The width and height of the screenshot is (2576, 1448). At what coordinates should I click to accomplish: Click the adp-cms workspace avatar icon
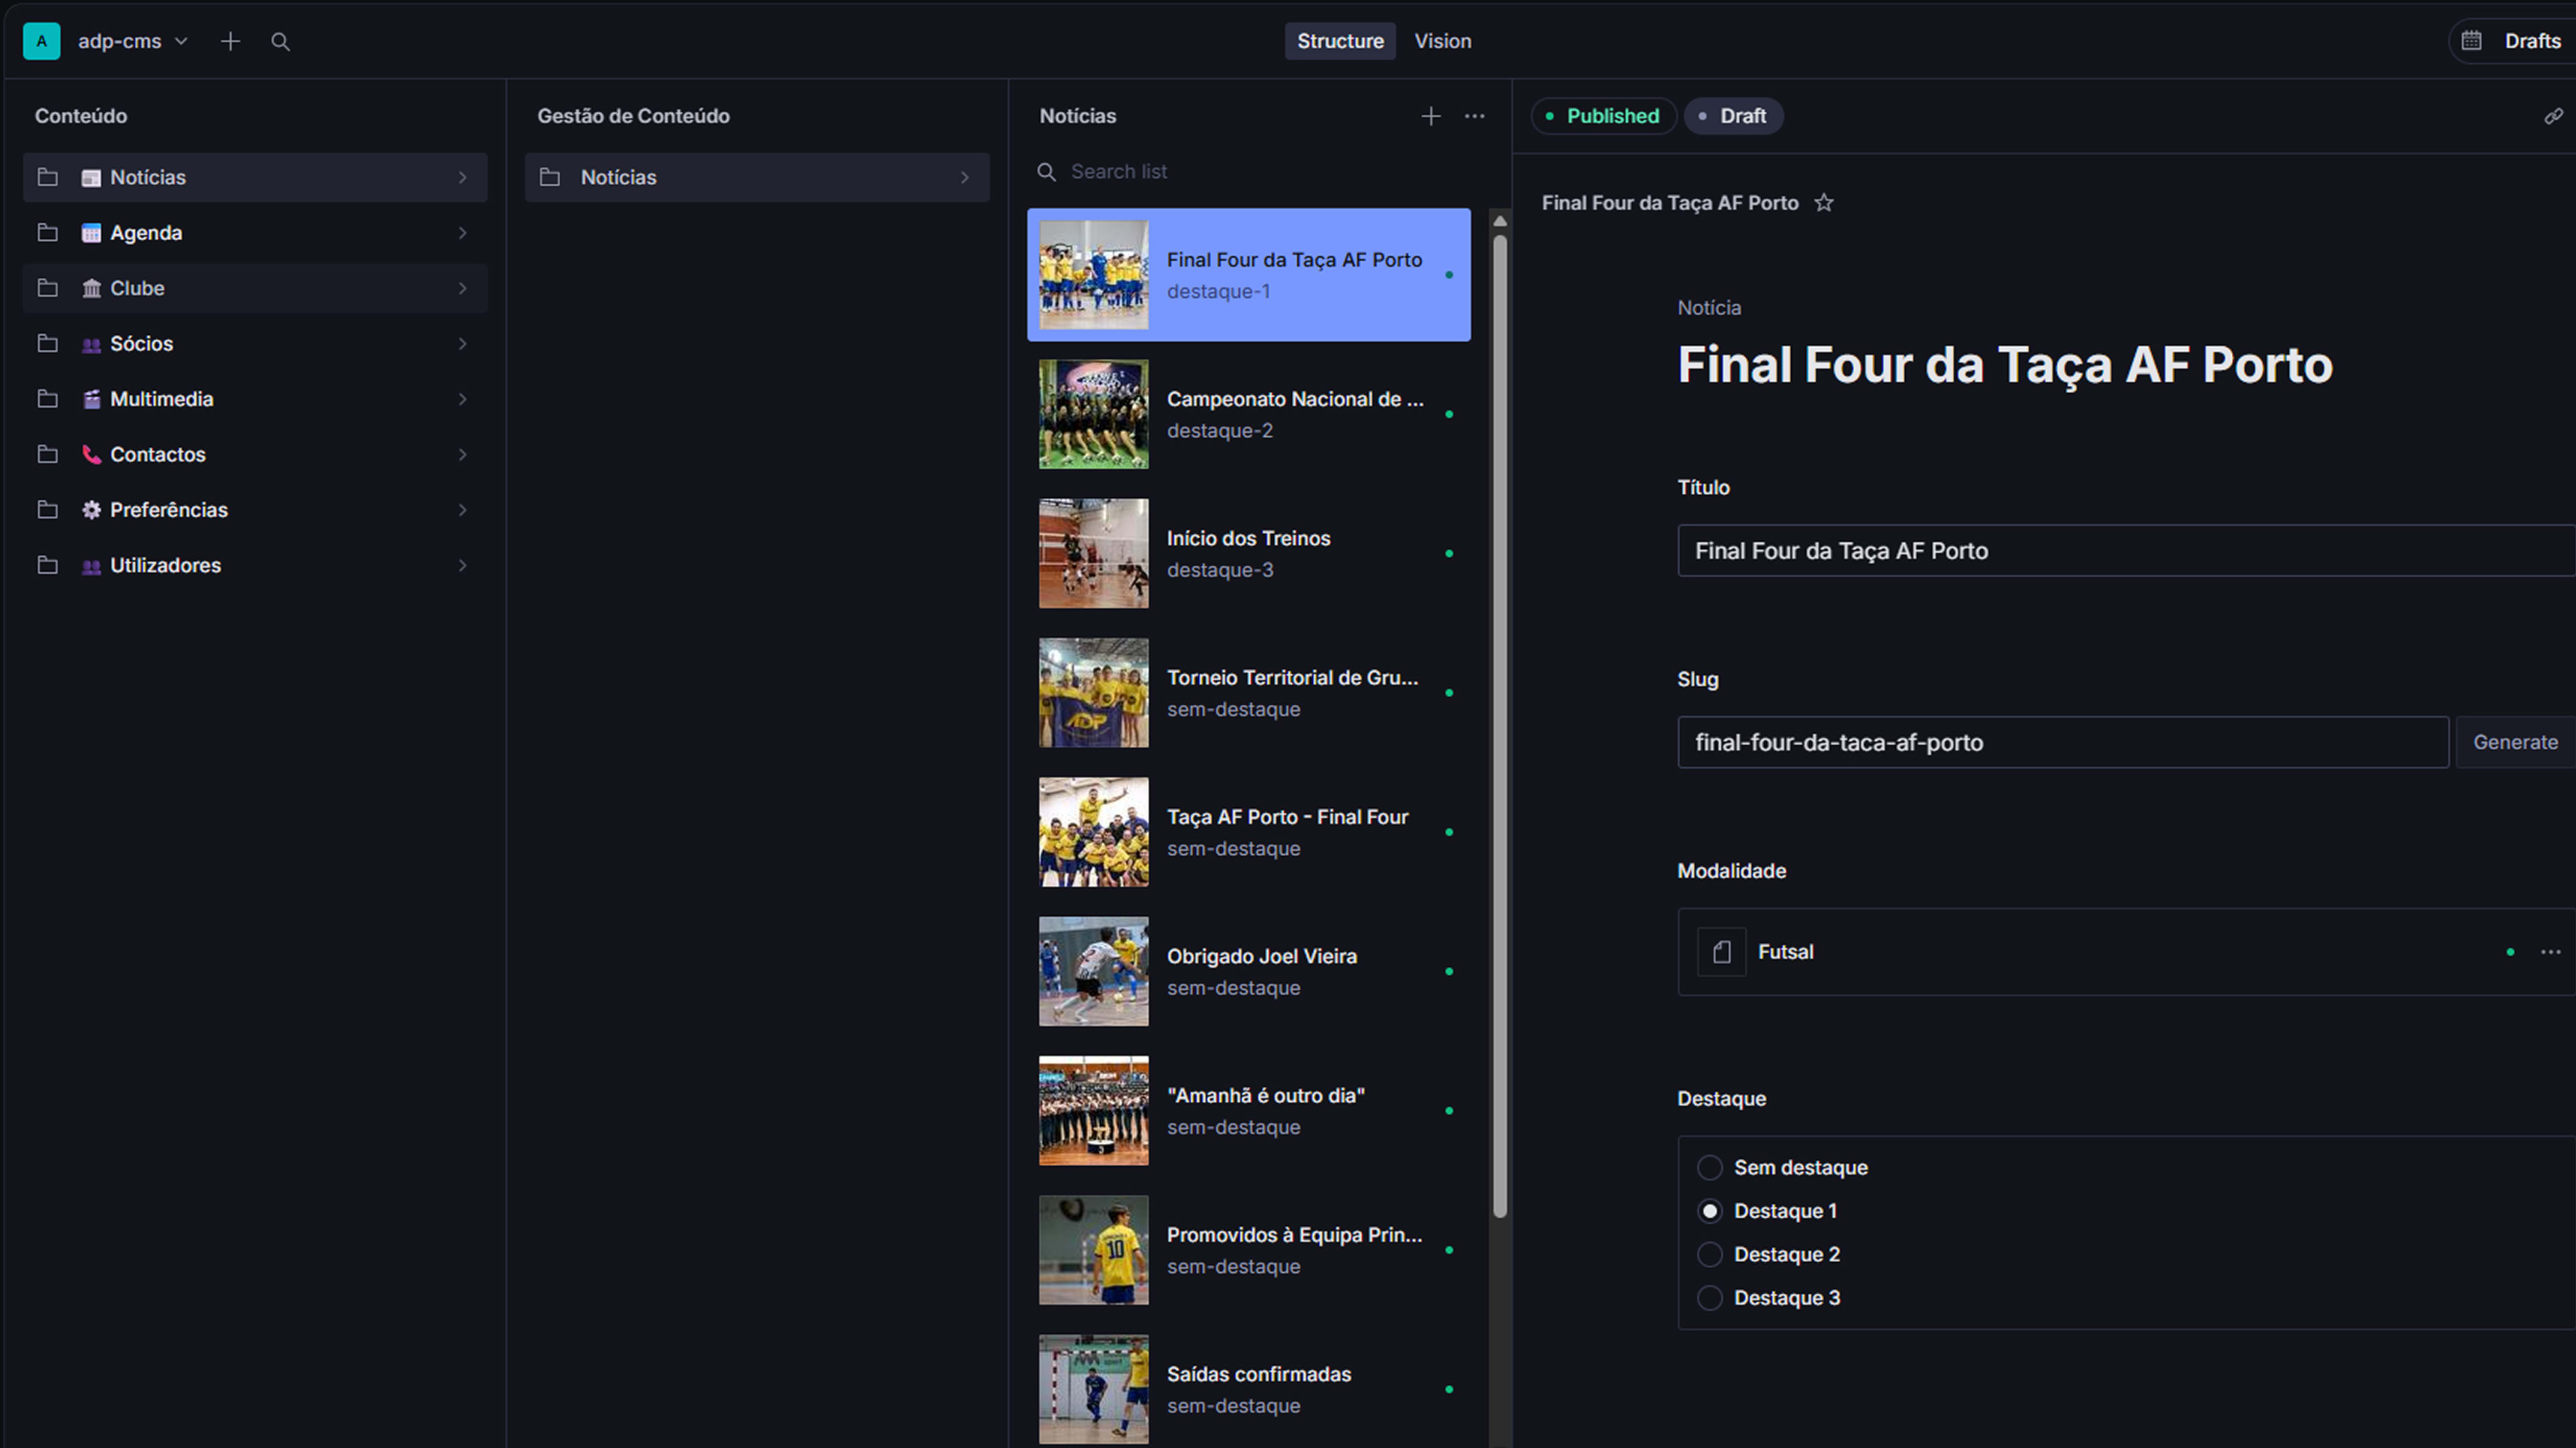click(x=41, y=41)
